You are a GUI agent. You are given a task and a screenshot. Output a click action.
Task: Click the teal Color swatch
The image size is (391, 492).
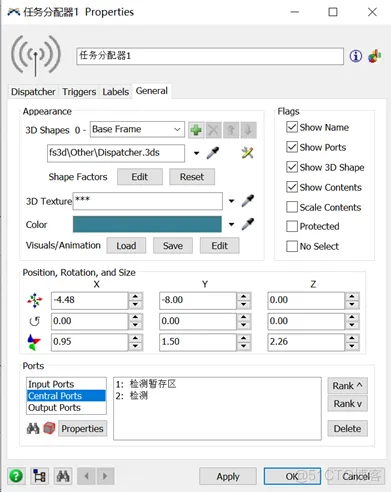pyautogui.click(x=147, y=224)
